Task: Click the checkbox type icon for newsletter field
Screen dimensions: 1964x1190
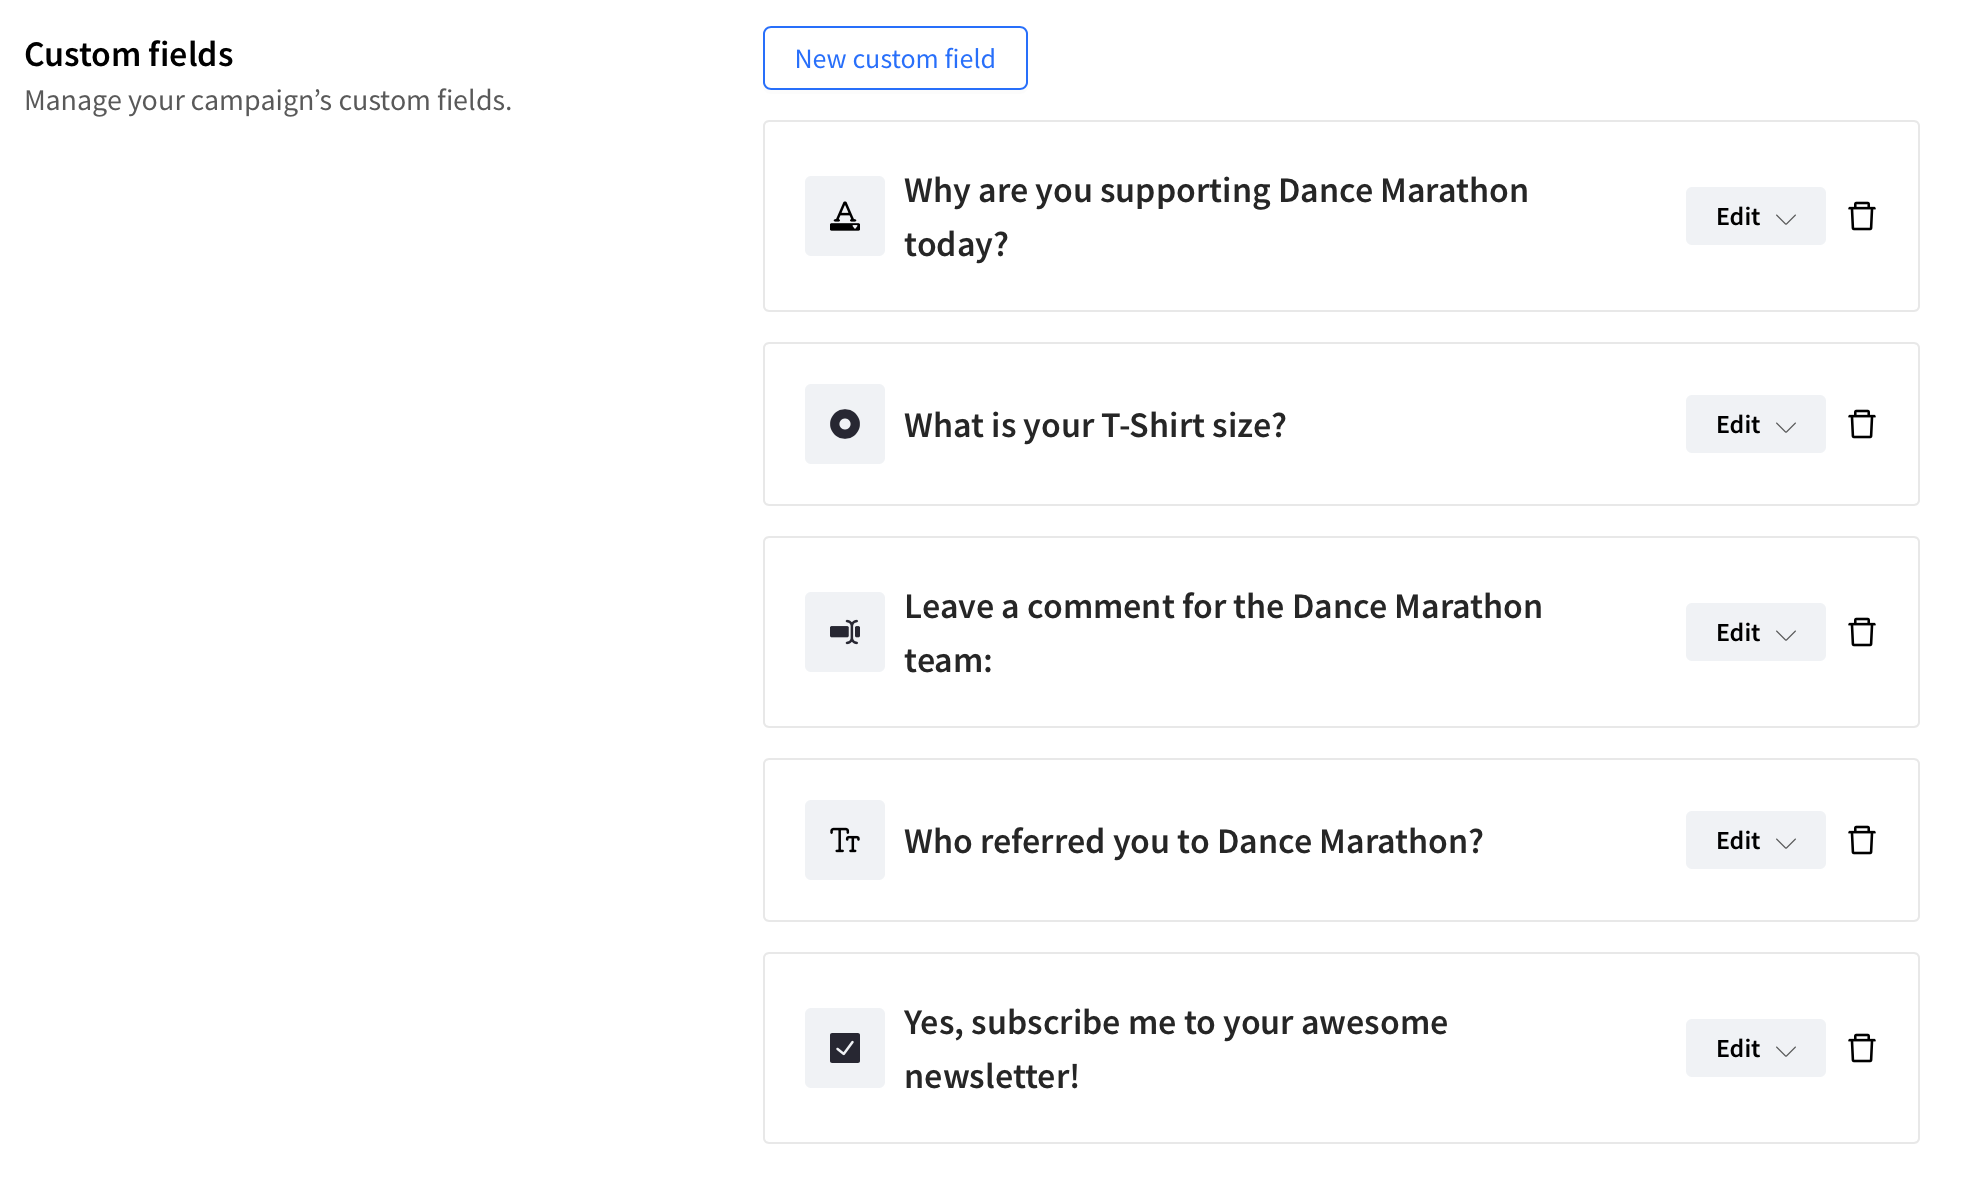Action: [x=845, y=1048]
